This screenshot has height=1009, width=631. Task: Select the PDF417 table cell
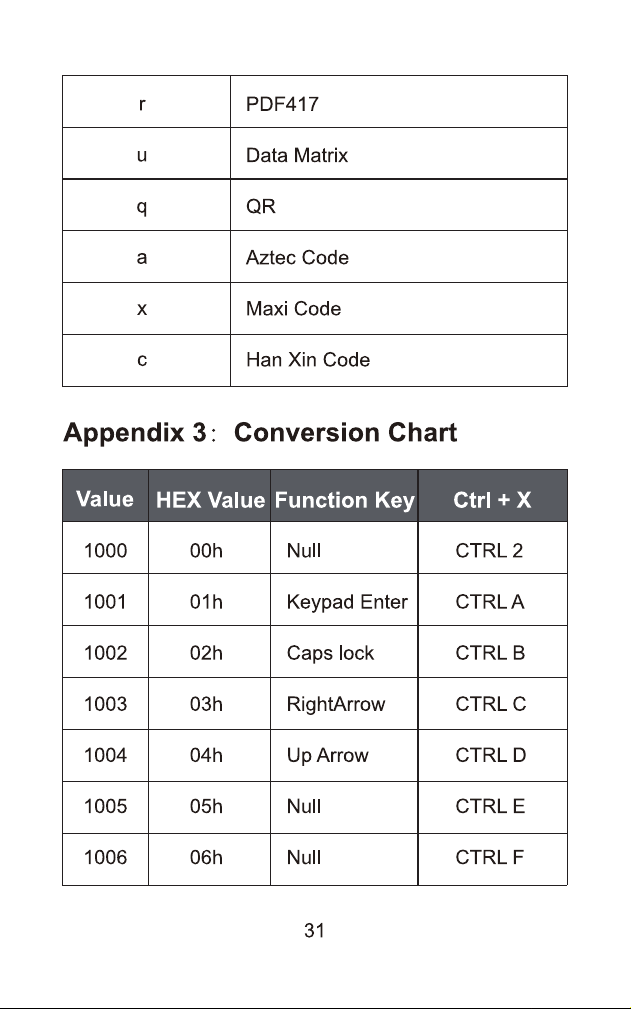pyautogui.click(x=399, y=102)
